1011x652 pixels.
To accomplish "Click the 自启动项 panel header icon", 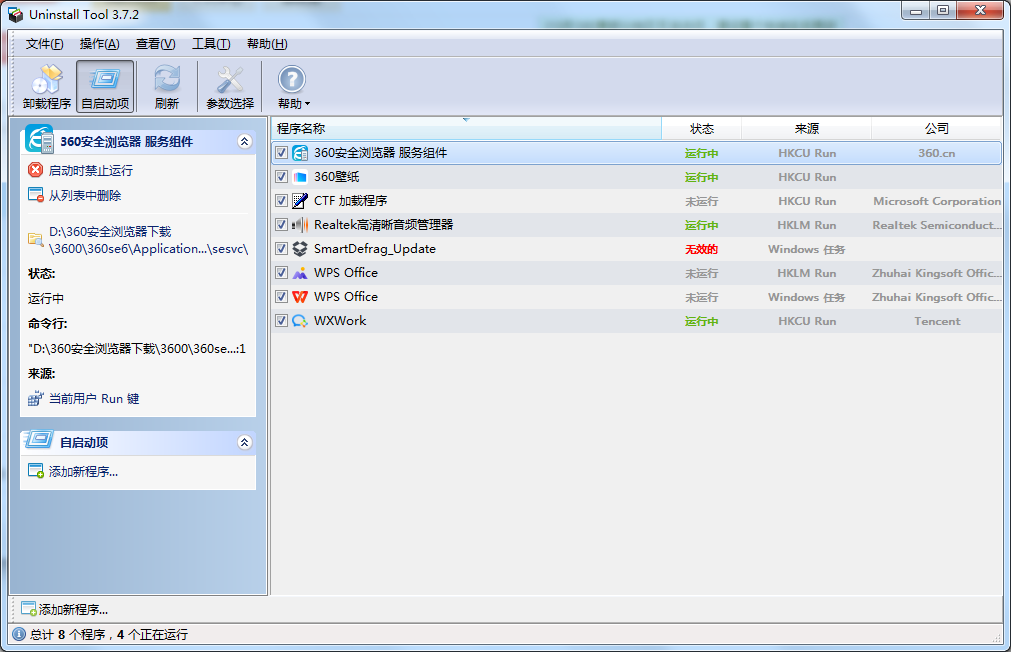I will click(x=39, y=440).
